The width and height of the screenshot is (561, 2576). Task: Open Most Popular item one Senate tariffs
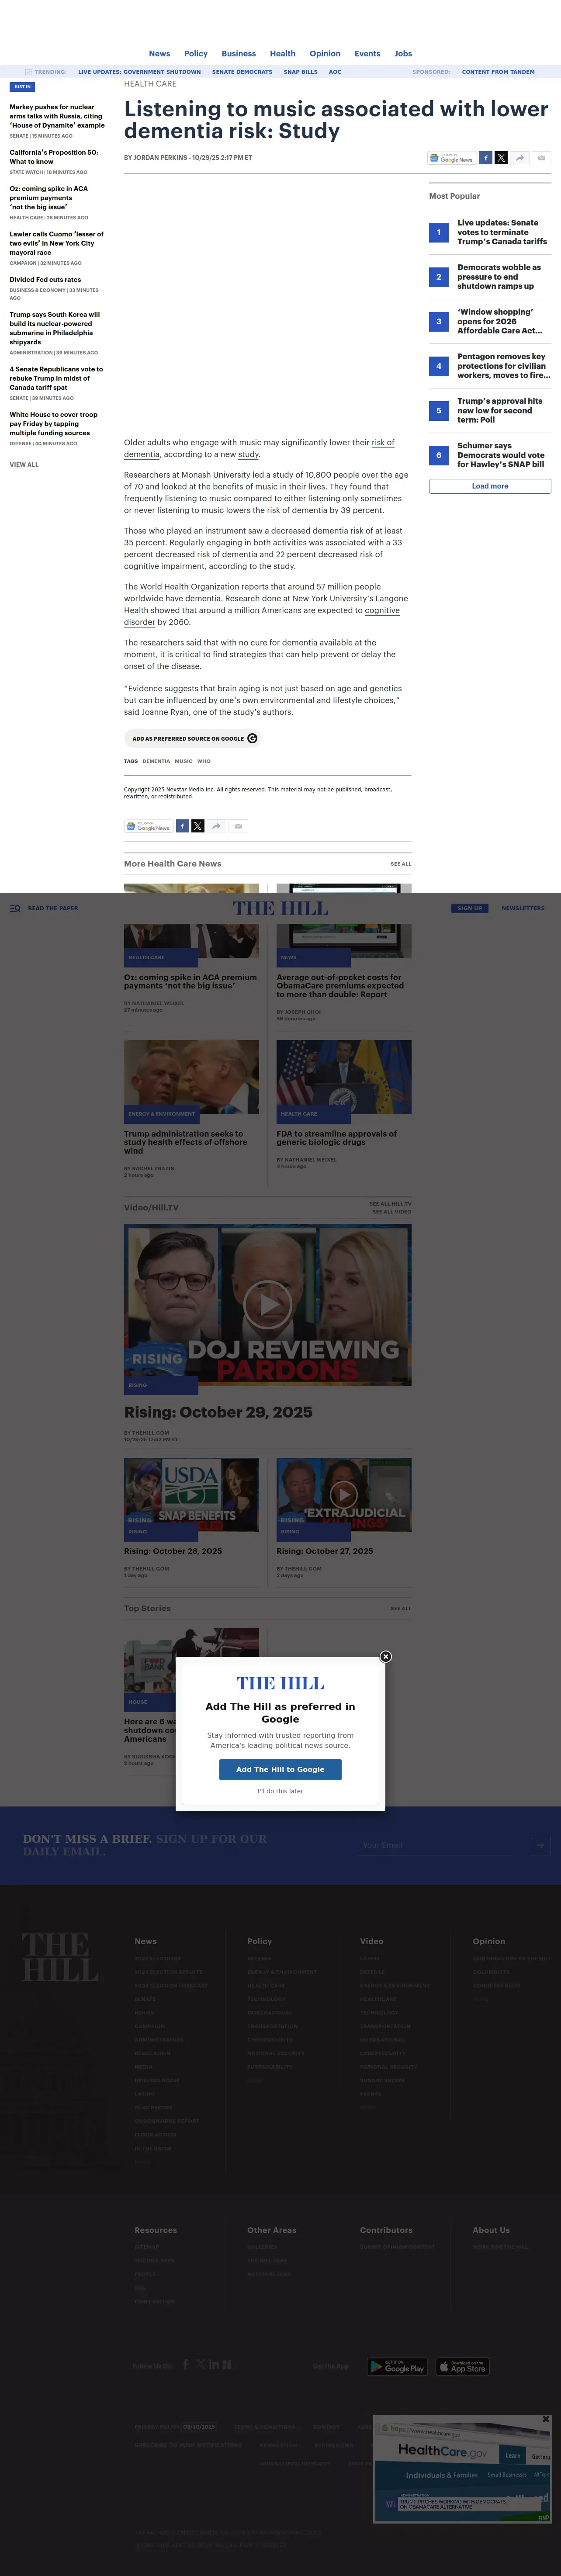tap(502, 232)
